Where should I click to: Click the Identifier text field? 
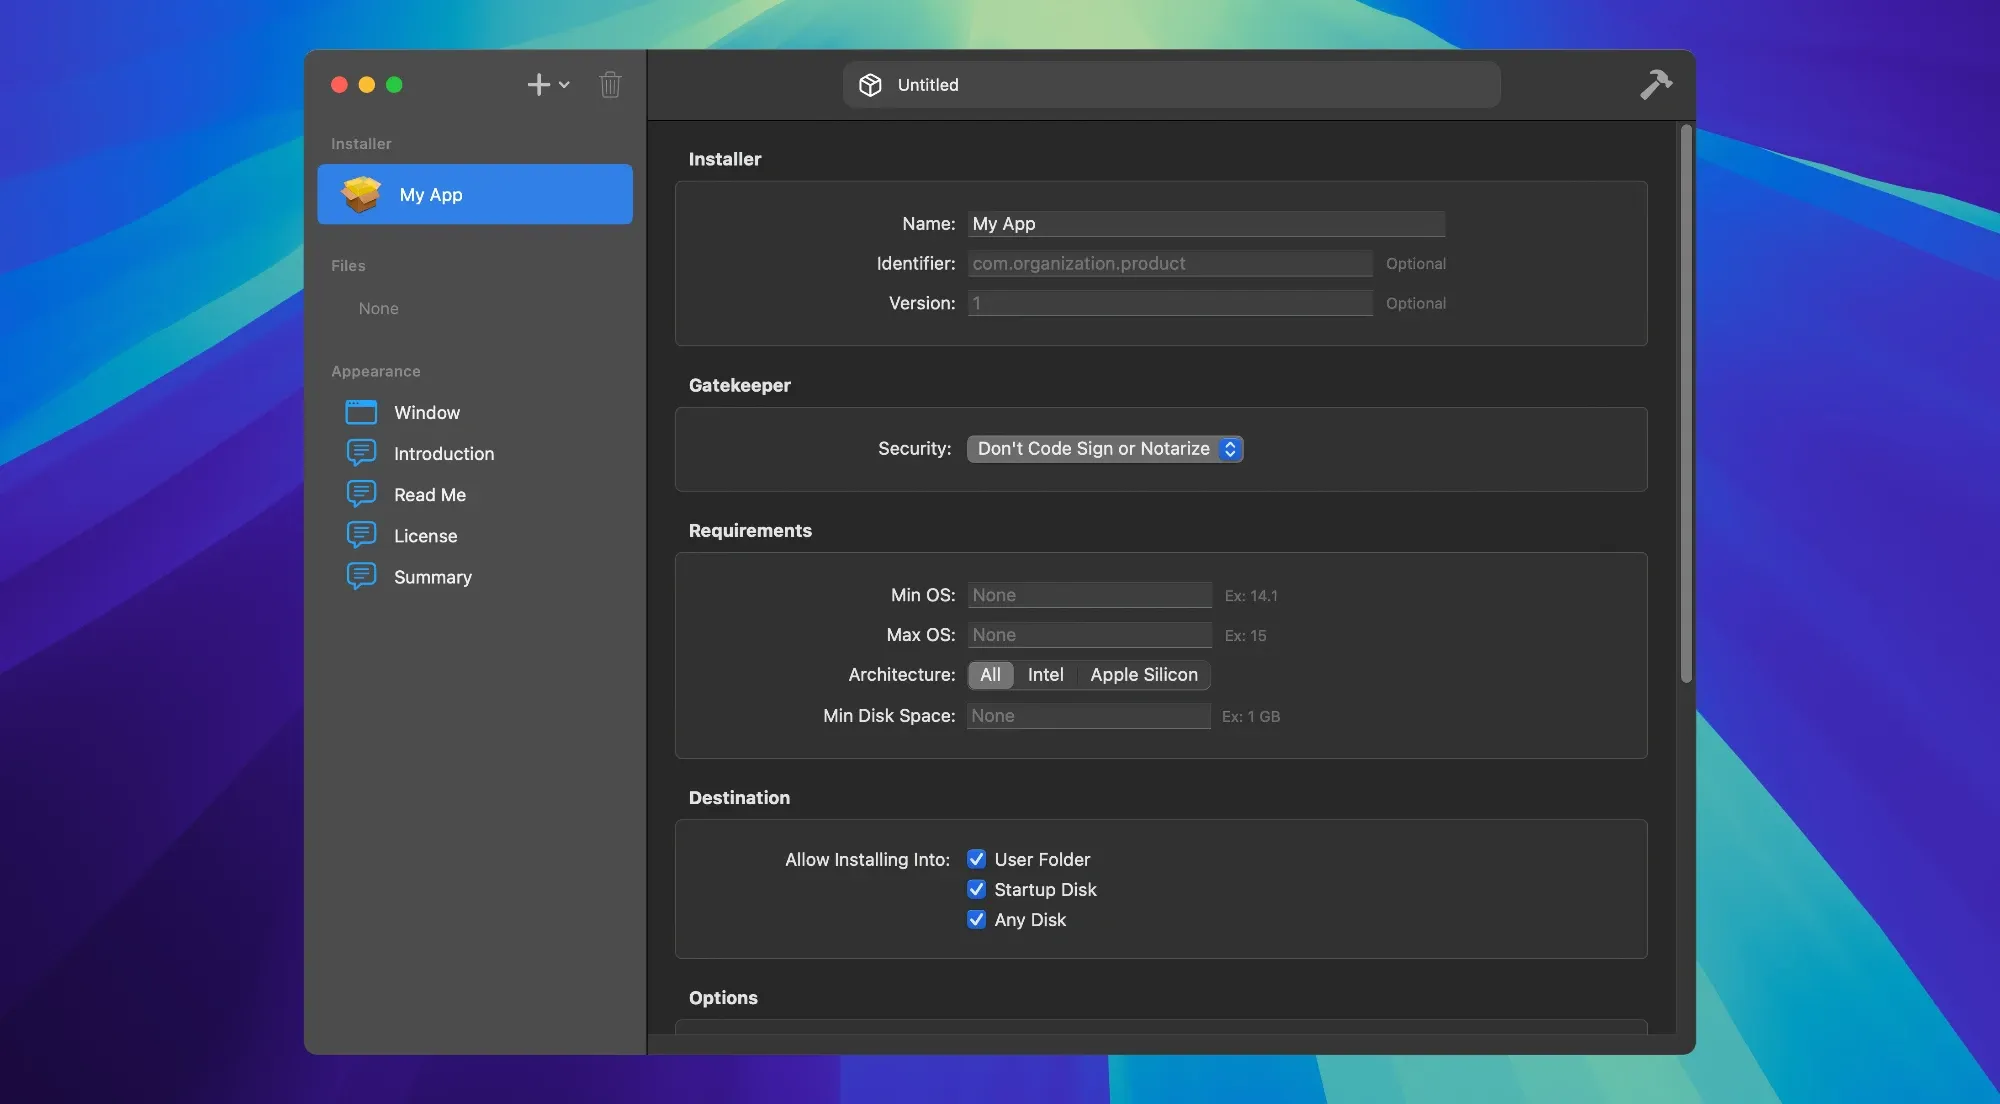[1170, 263]
